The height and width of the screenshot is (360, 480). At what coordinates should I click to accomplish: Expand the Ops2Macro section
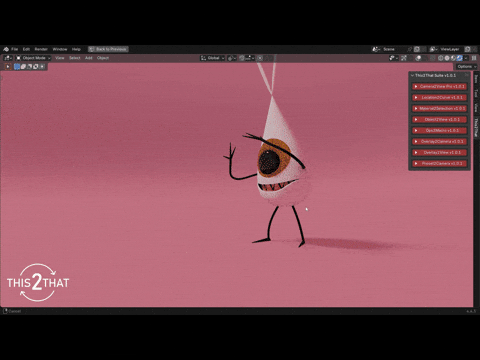click(x=439, y=130)
